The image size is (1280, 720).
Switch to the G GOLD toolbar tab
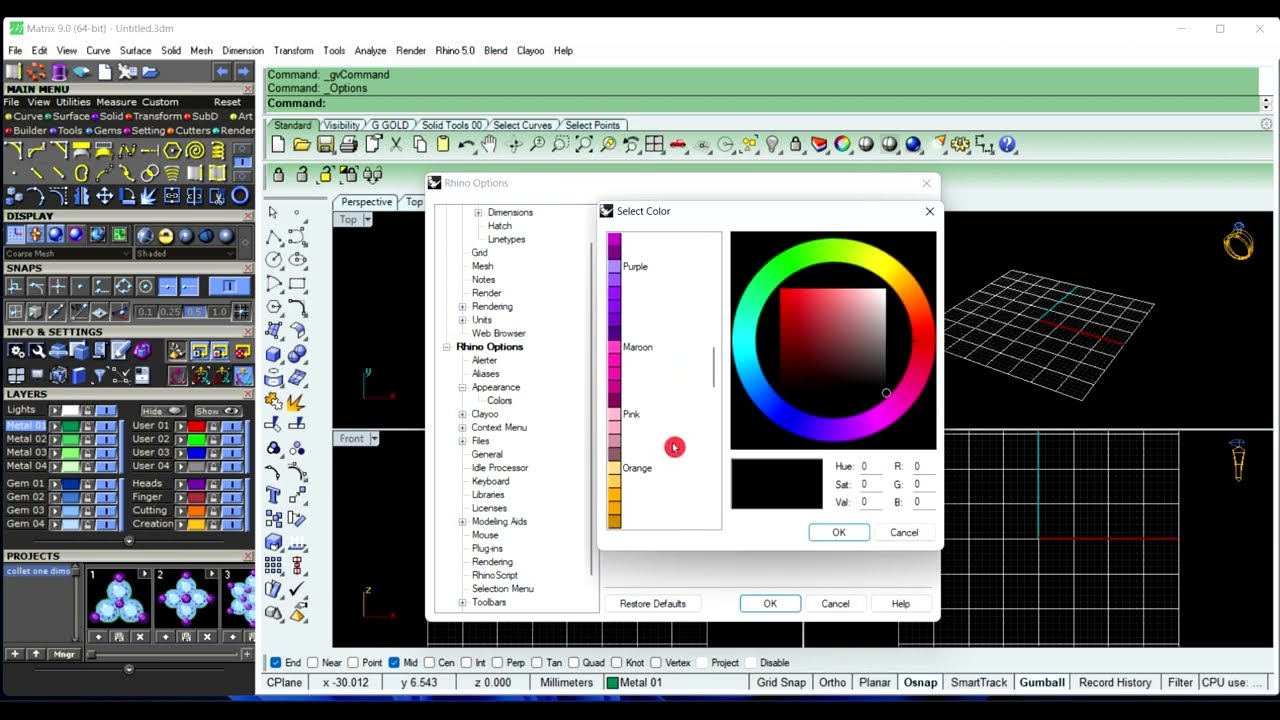coord(390,125)
